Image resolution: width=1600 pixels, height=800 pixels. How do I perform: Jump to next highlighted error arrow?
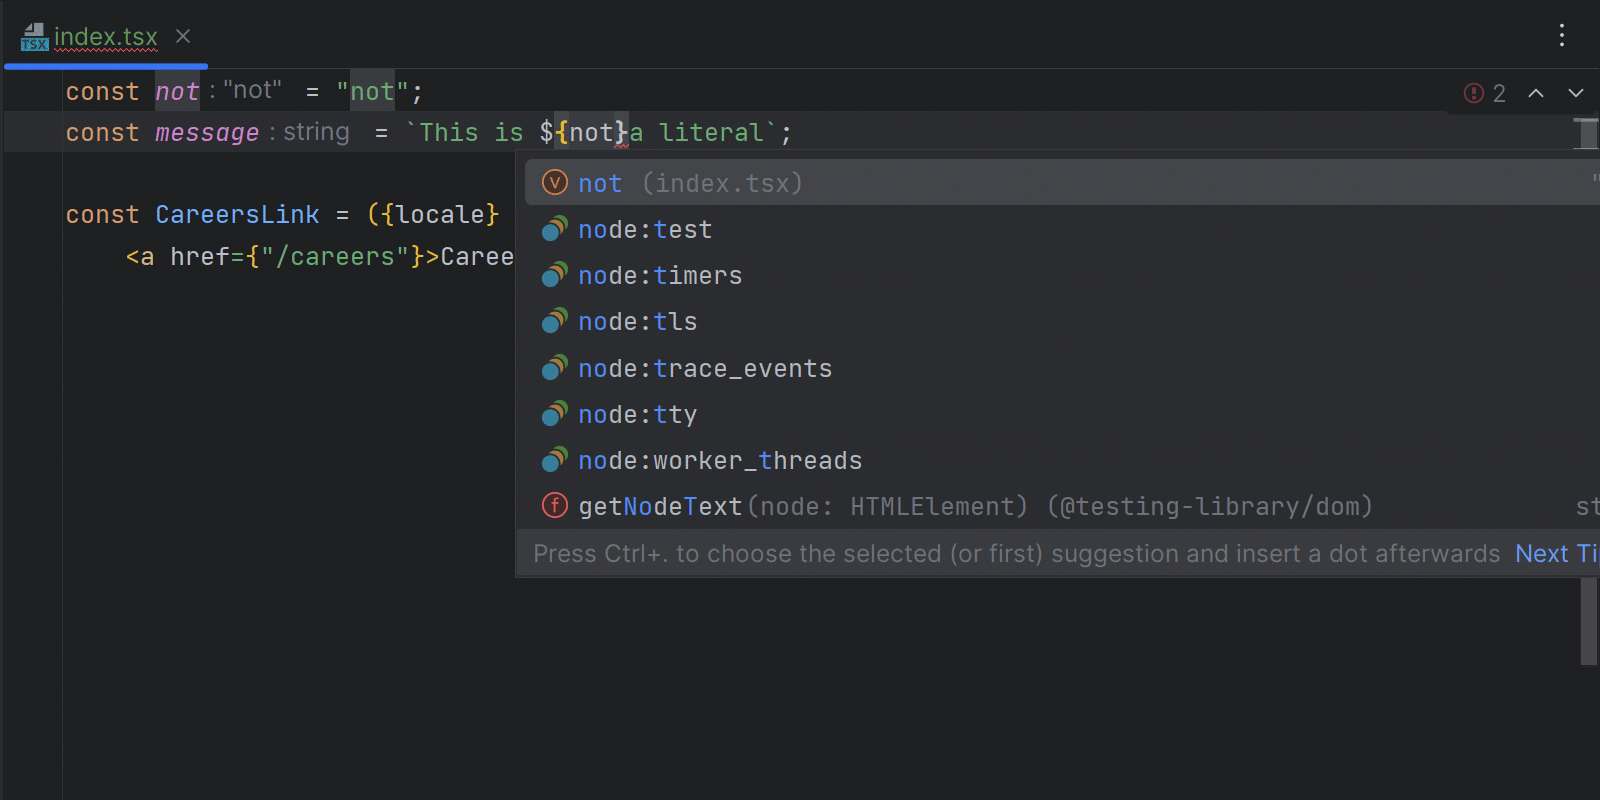1576,93
